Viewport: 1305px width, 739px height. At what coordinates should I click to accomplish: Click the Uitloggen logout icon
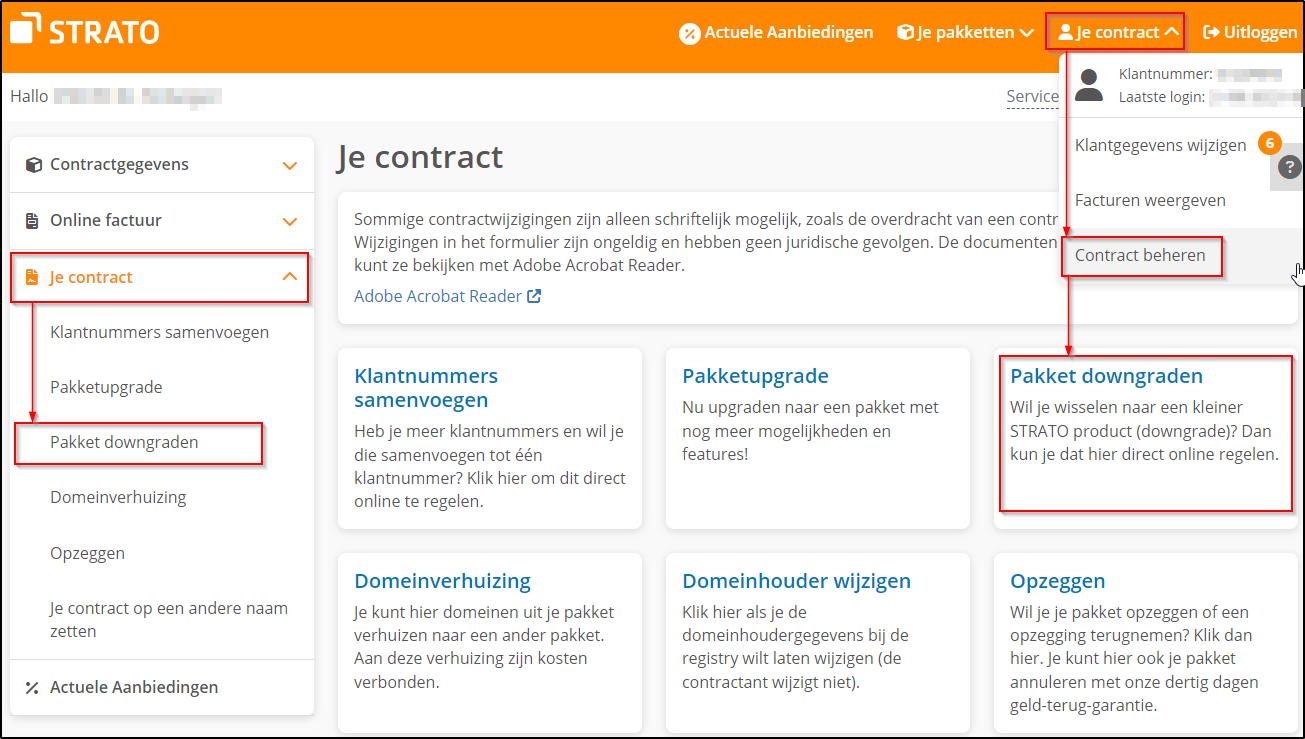(x=1211, y=32)
